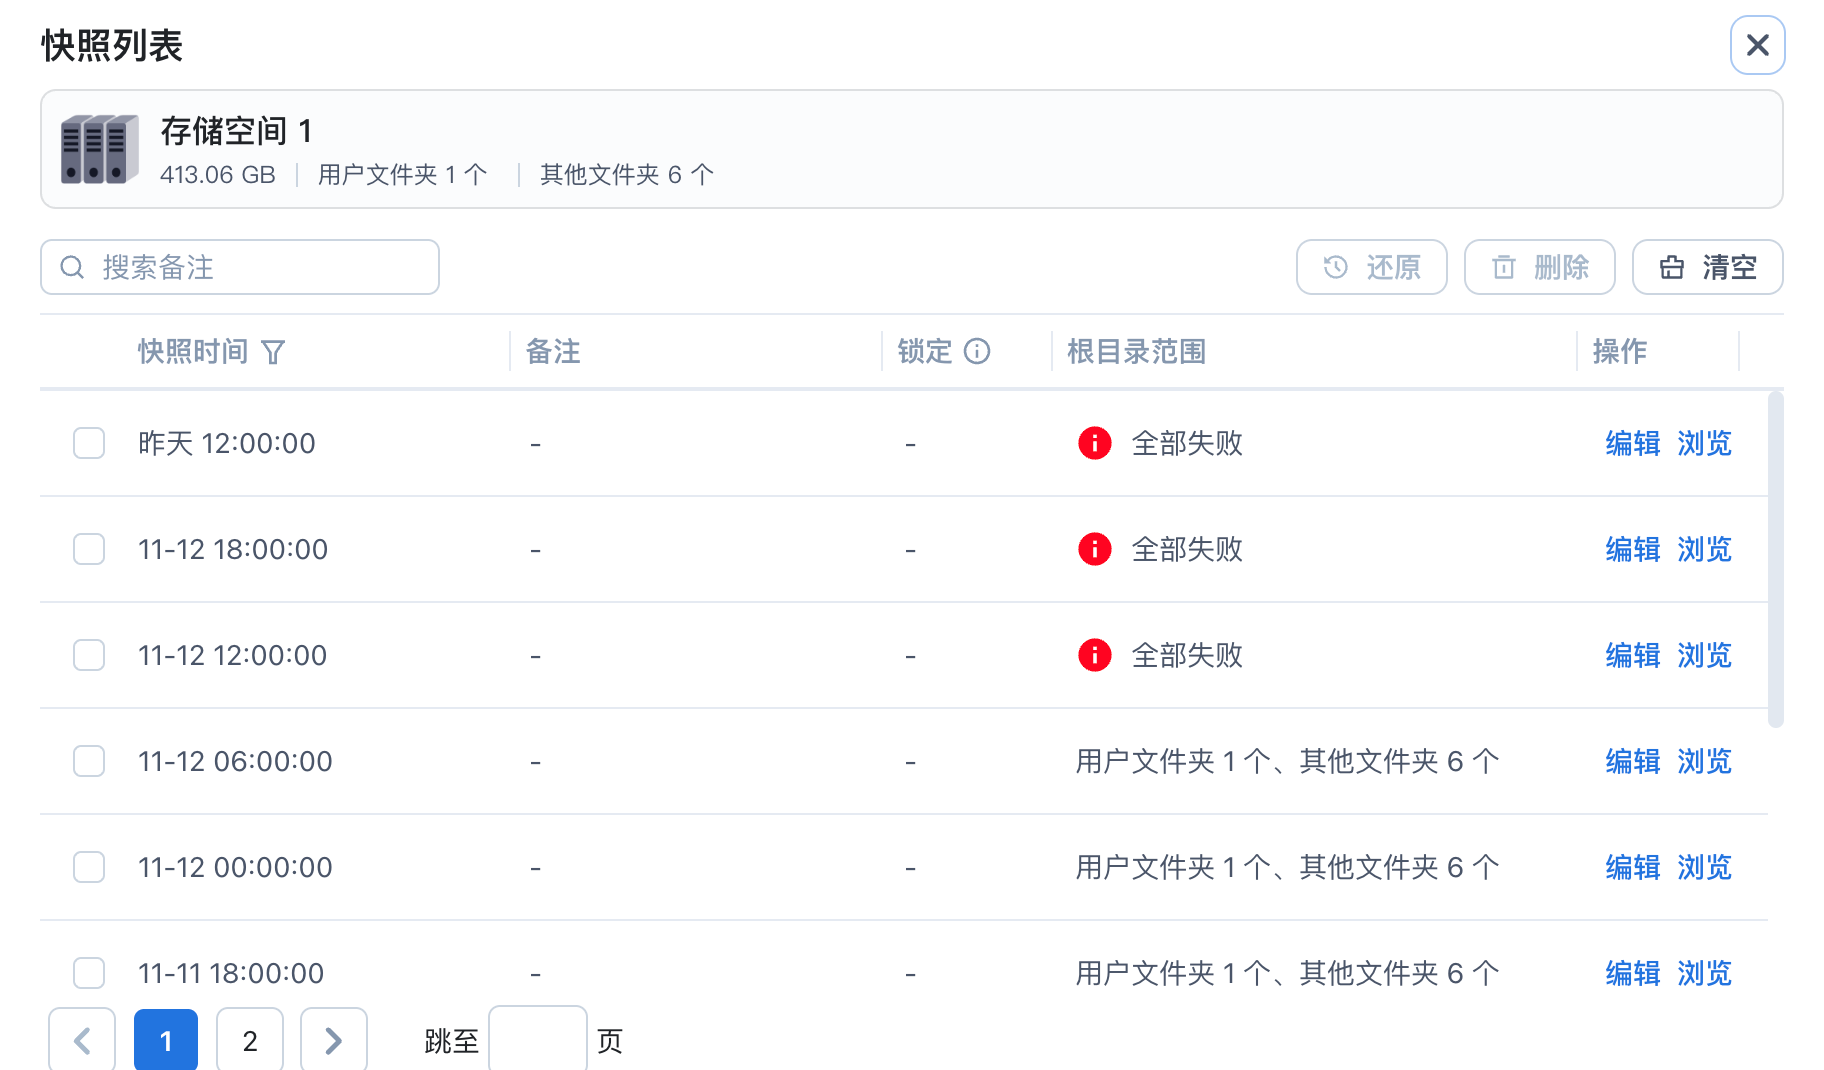This screenshot has height=1070, width=1824.
Task: Click the info icon next to 锁定
Action: pyautogui.click(x=977, y=351)
